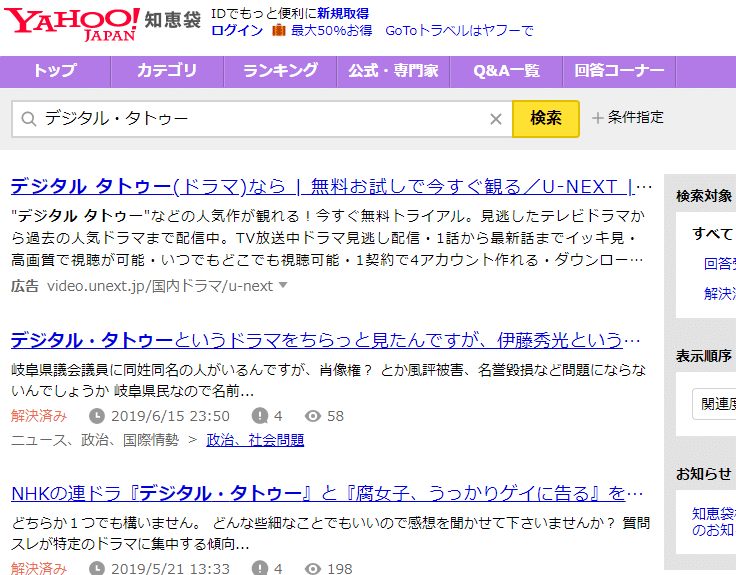736x575 pixels.
Task: Clear the search text with the X icon
Action: coord(496,119)
